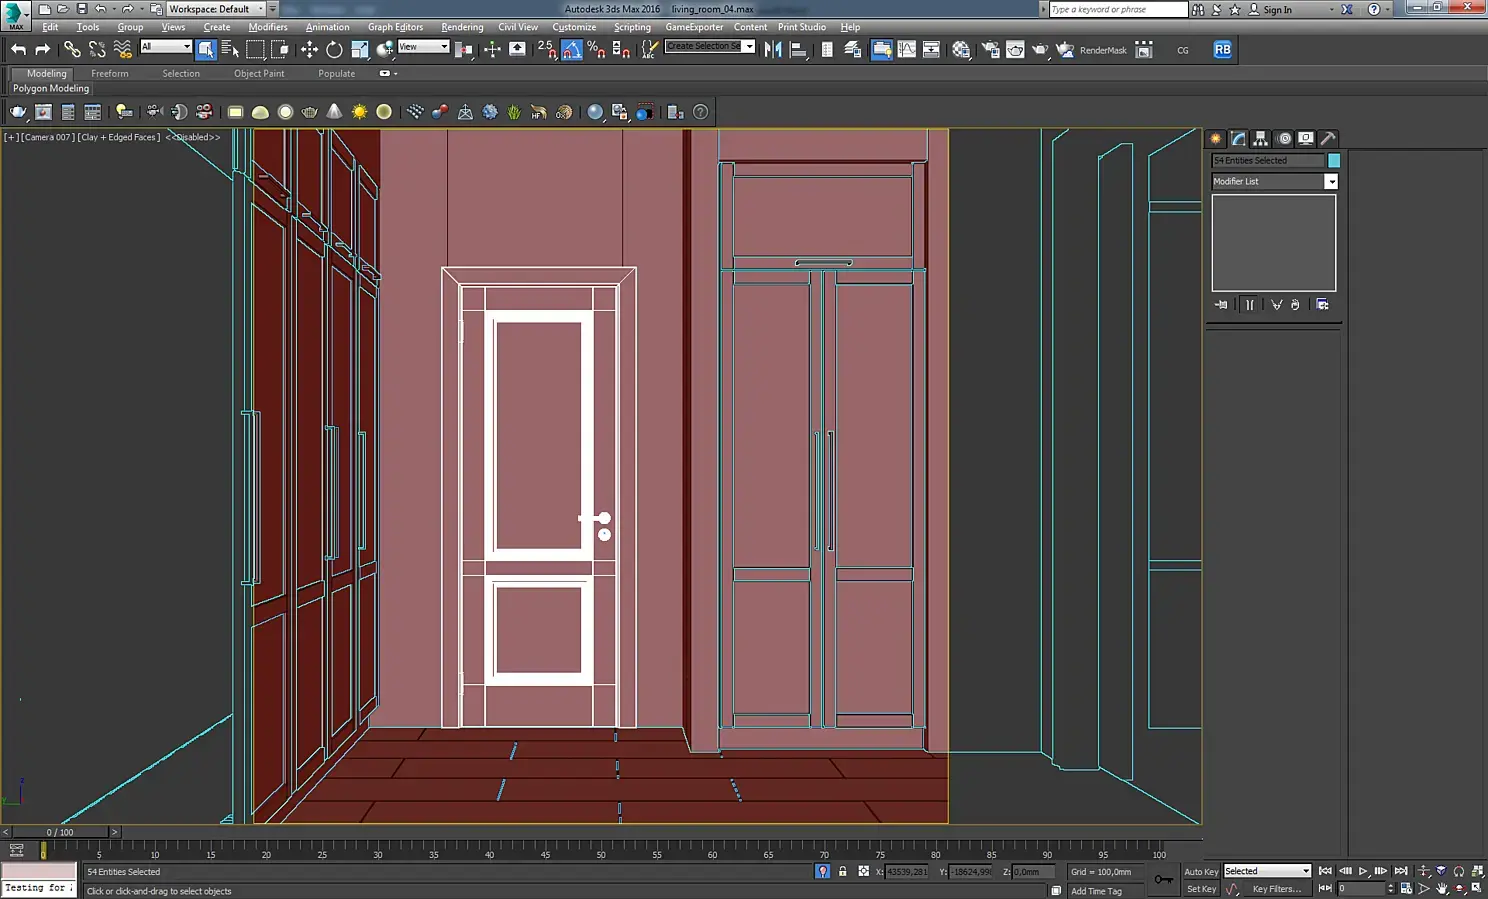Activate the Select and Rotate tool
1488x899 pixels.
334,49
